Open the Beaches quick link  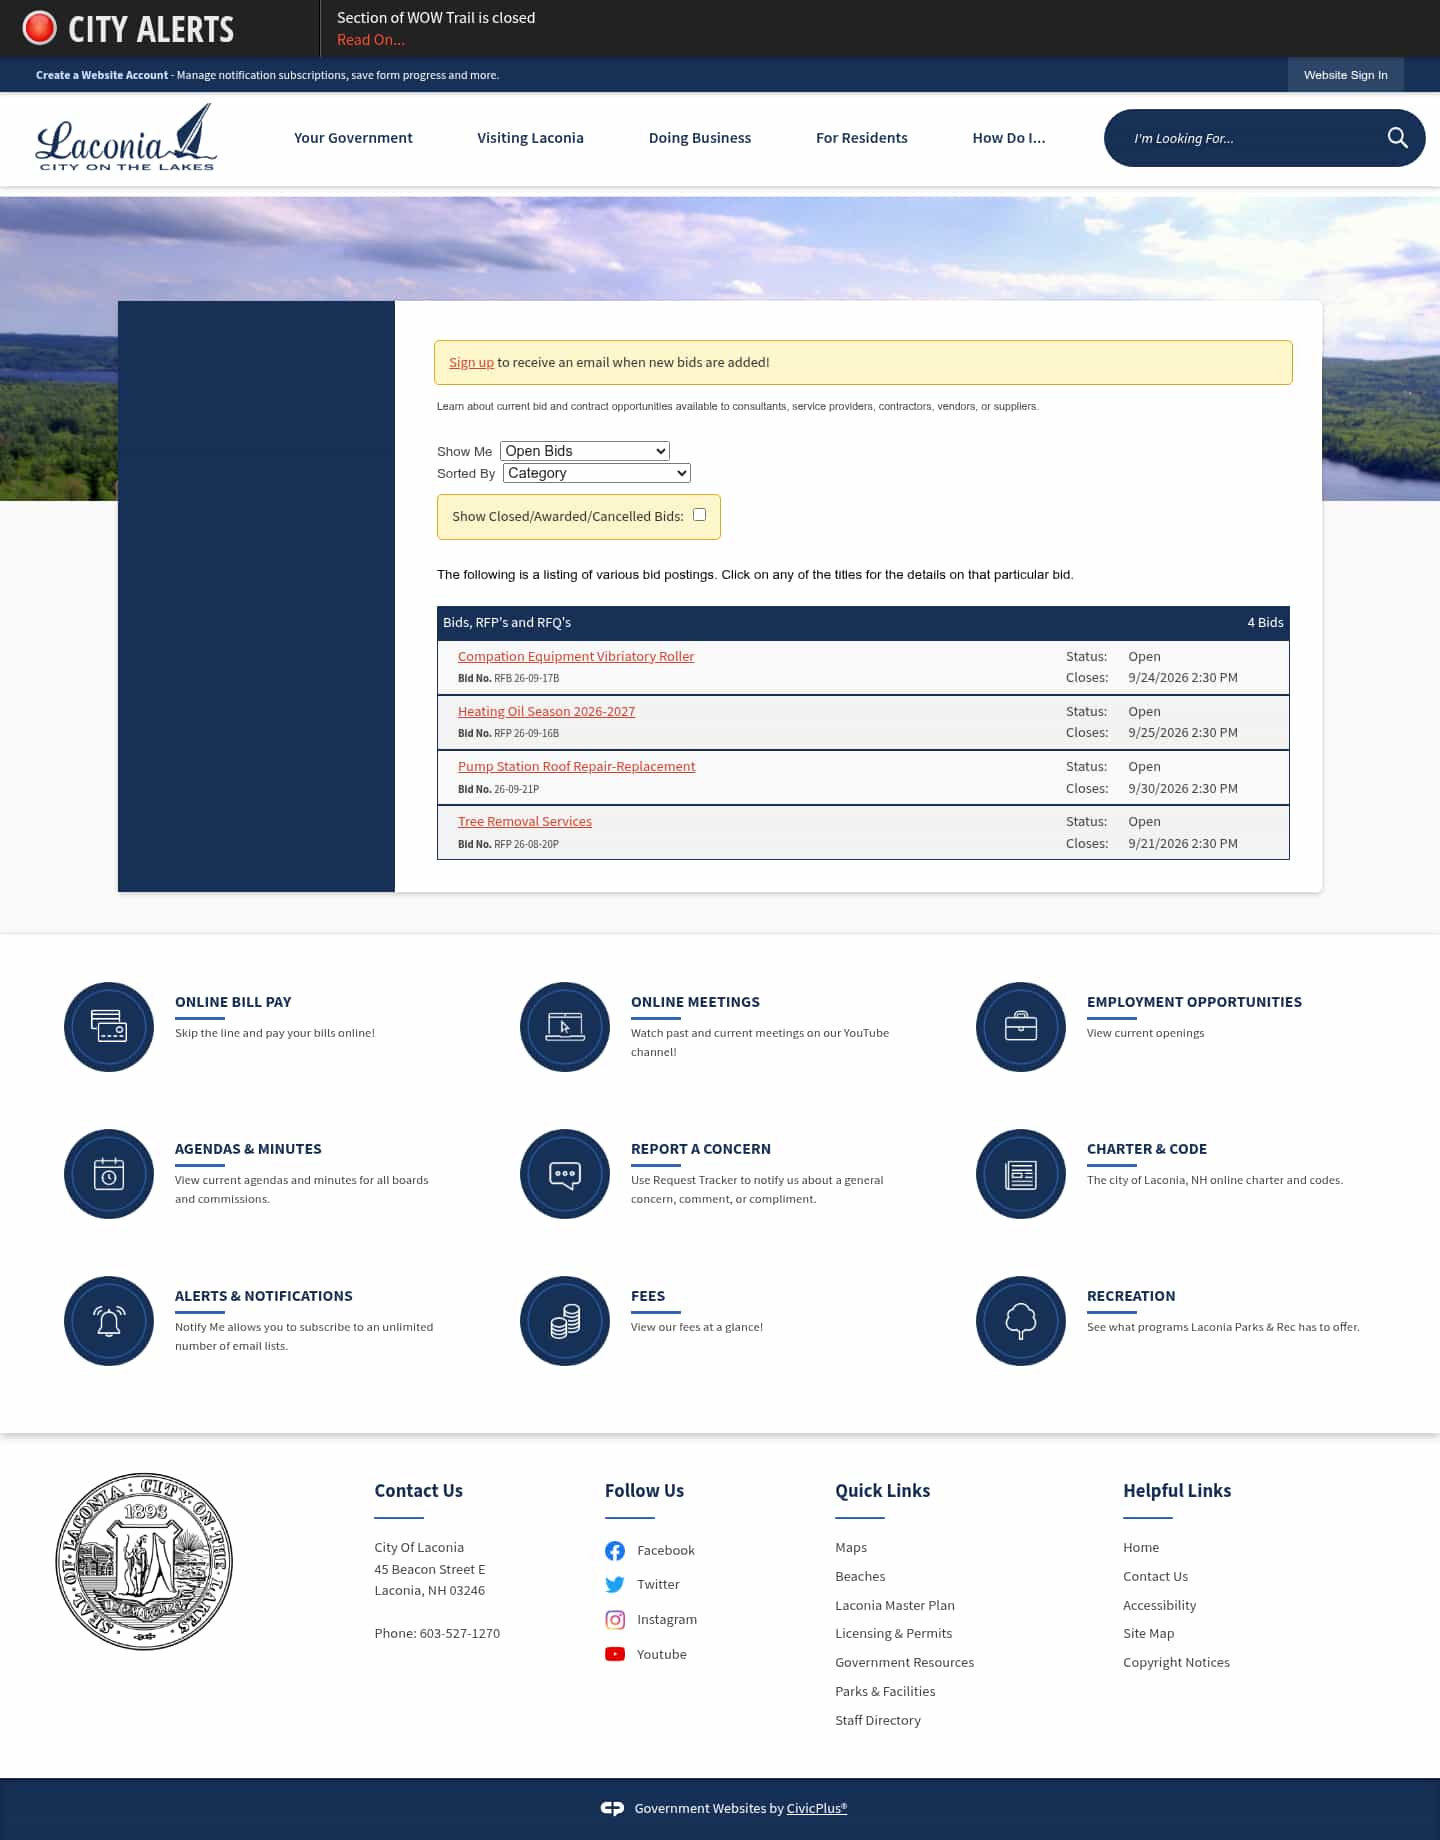(x=860, y=1577)
